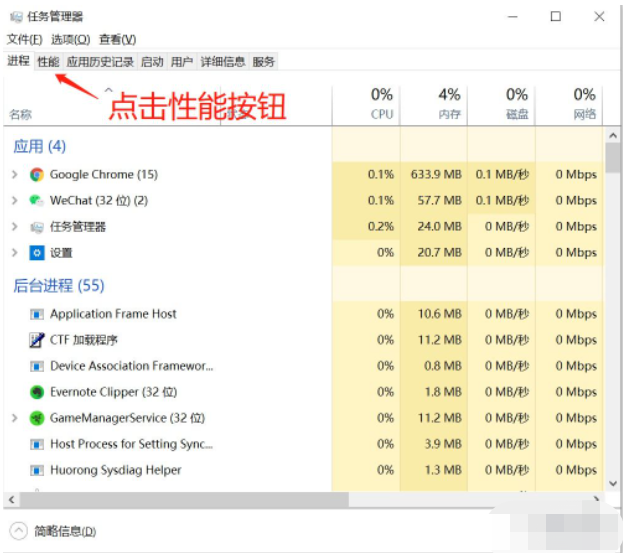Click the GameManagerService icon
Image resolution: width=623 pixels, height=553 pixels.
[x=37, y=418]
